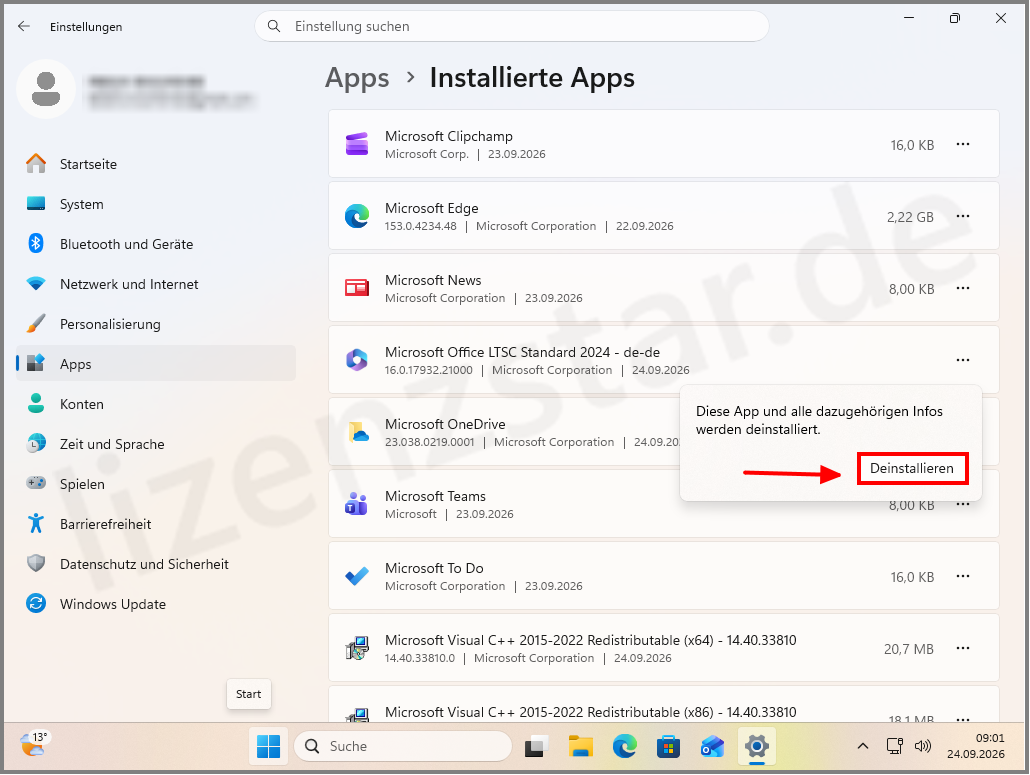
Task: Click the back arrow in Einstellungen
Action: (x=24, y=26)
